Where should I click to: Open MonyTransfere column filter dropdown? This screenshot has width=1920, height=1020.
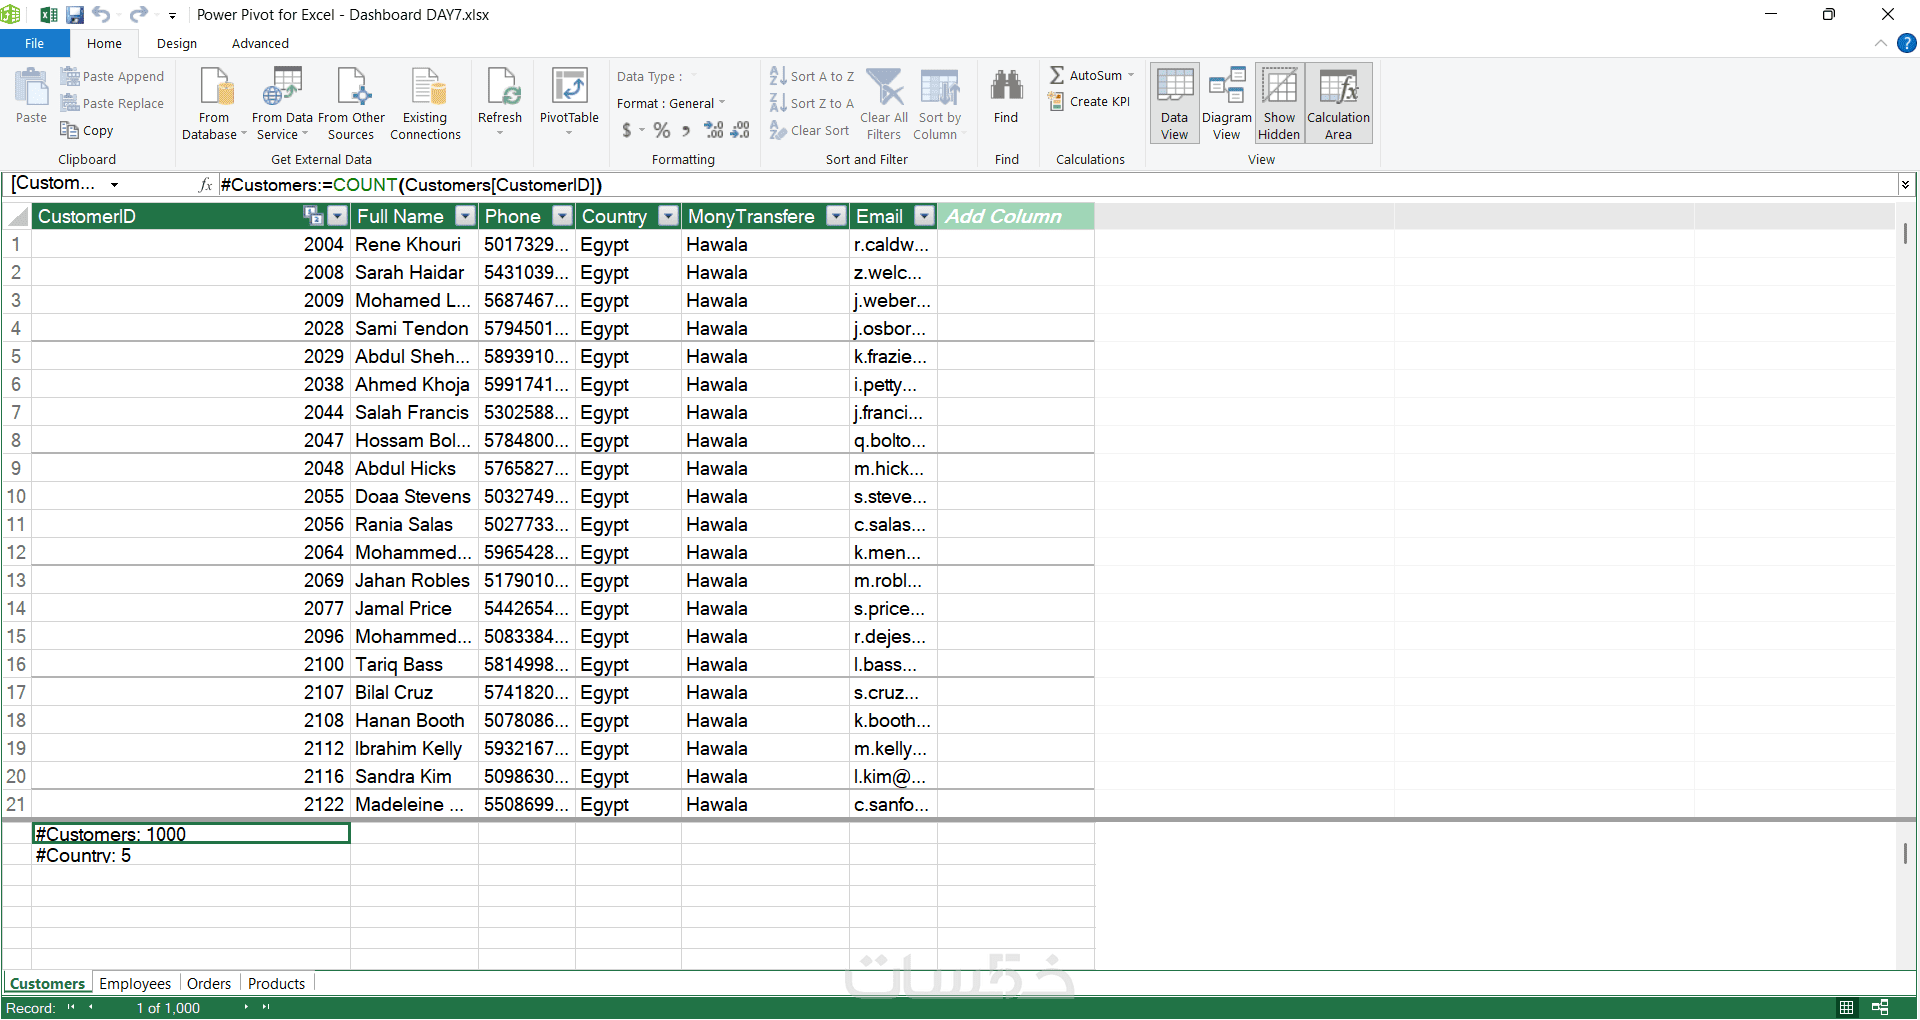(837, 216)
